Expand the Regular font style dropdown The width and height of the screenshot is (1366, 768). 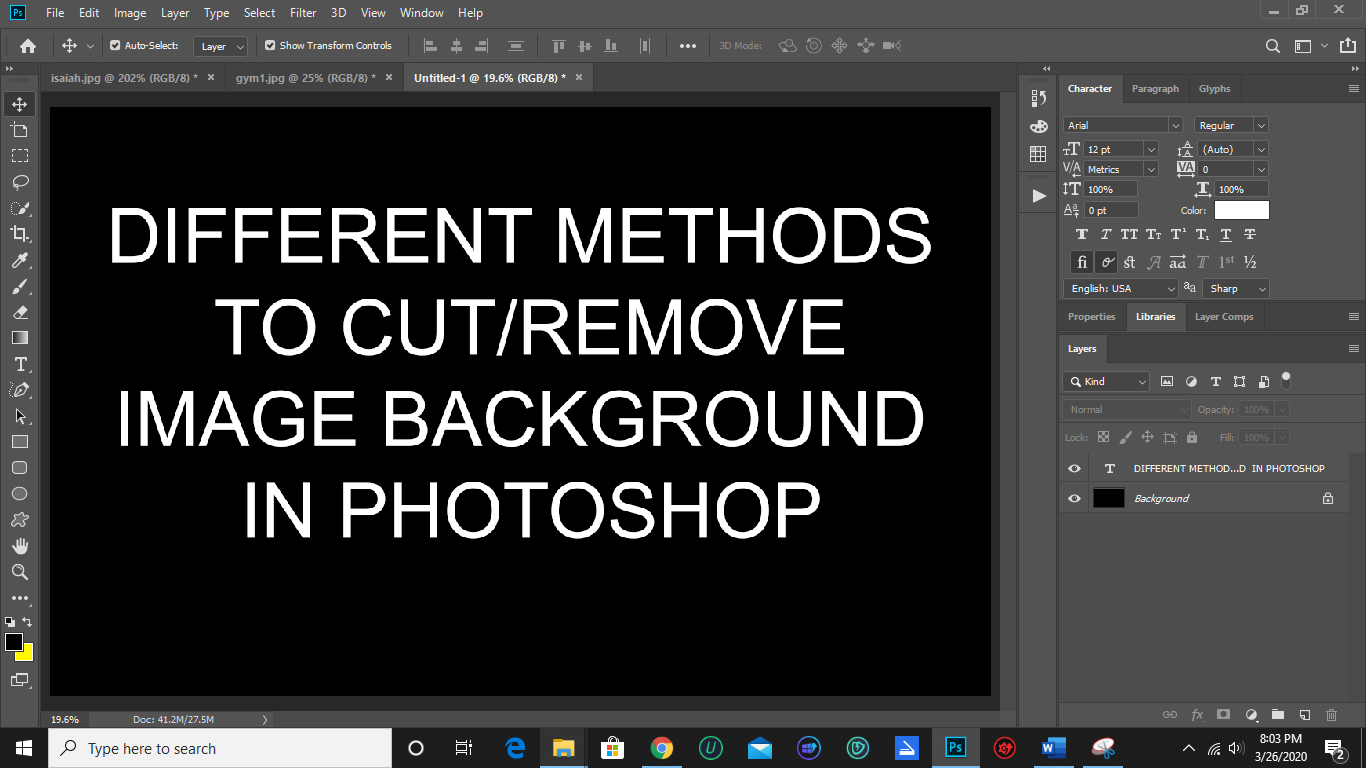1231,125
